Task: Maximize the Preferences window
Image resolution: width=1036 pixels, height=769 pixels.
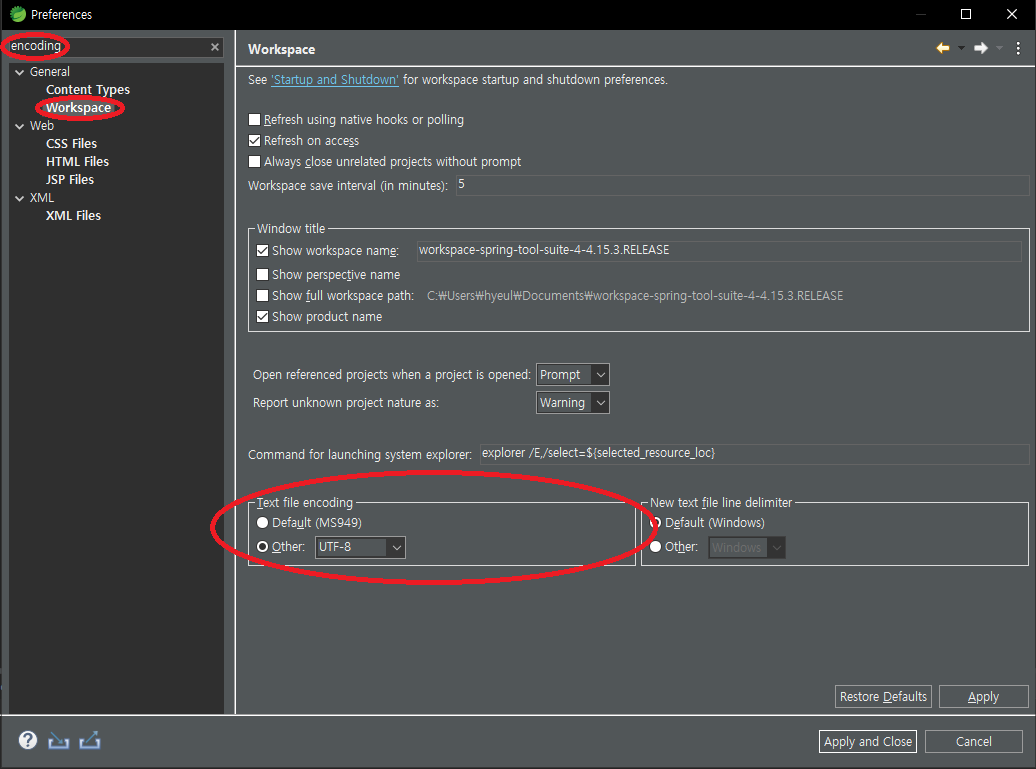Action: tap(966, 14)
